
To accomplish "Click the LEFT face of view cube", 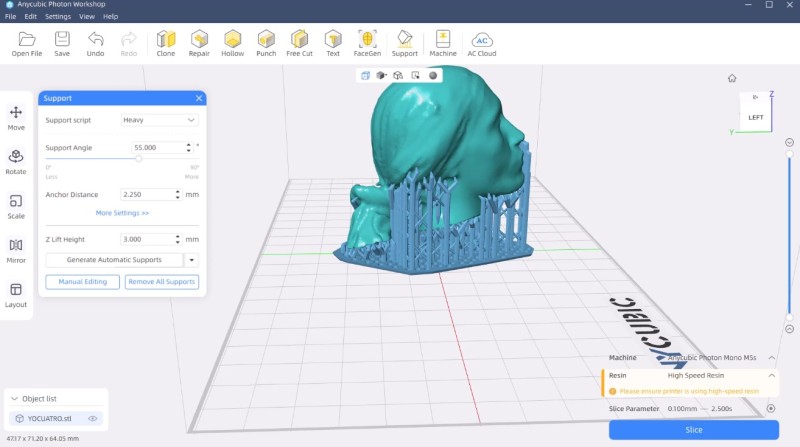I will (x=756, y=117).
